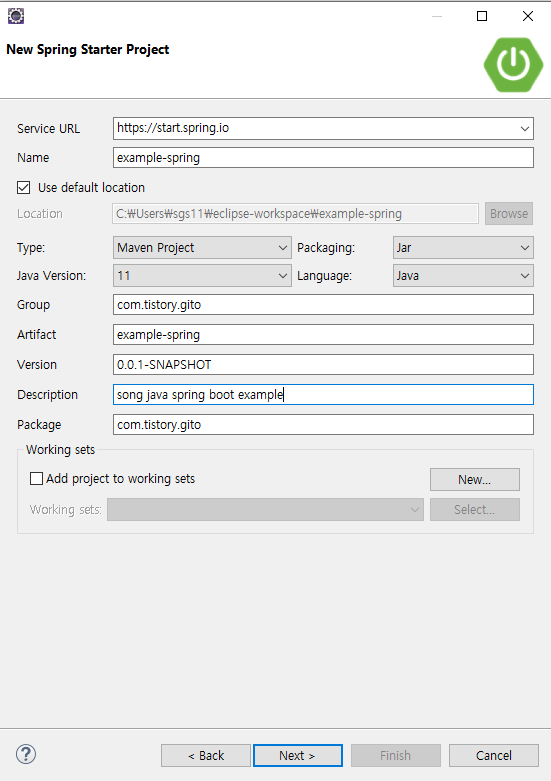The height and width of the screenshot is (781, 551).
Task: Open the Type dropdown showing Maven Project
Action: click(202, 248)
